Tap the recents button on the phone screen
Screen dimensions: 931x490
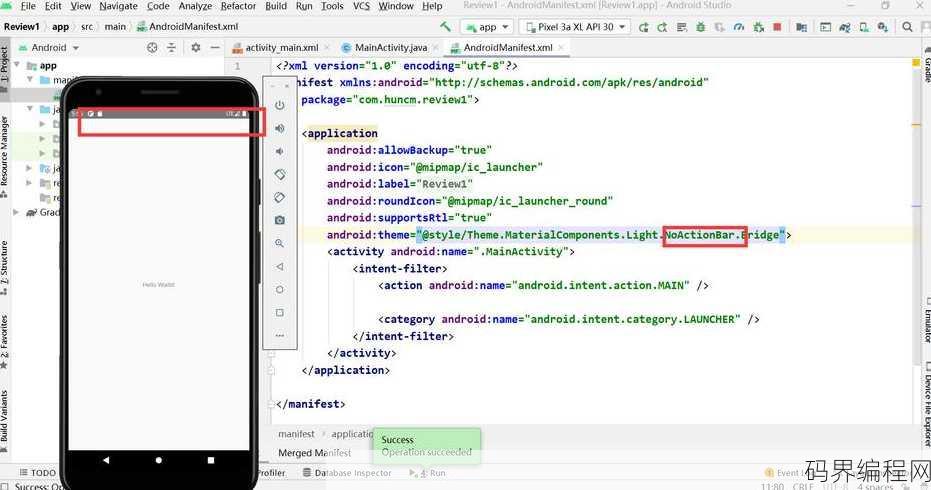click(211, 460)
